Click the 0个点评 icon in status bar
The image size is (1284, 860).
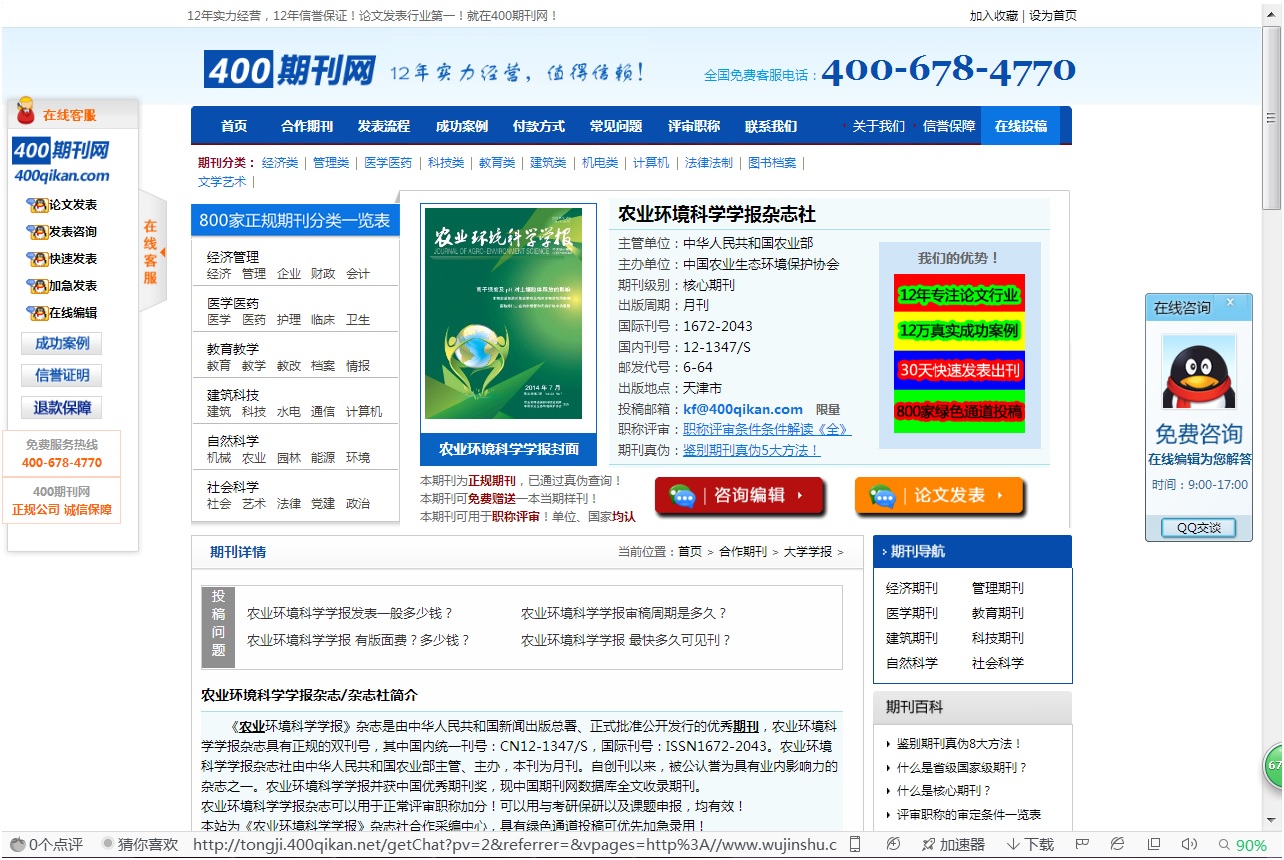coord(17,845)
